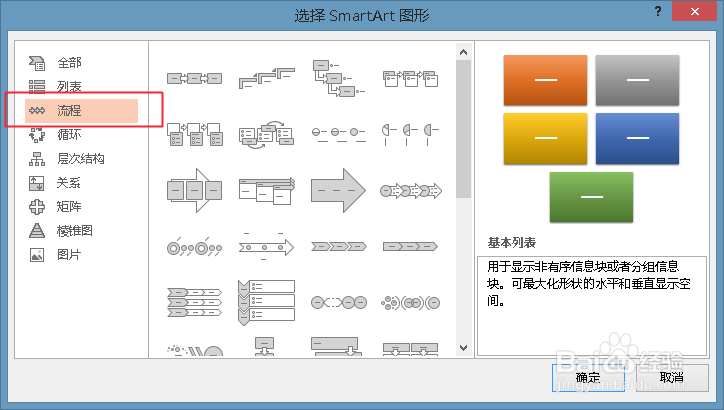Select the 层次结构 (Hierarchy) category
This screenshot has width=724, height=410.
coord(81,159)
